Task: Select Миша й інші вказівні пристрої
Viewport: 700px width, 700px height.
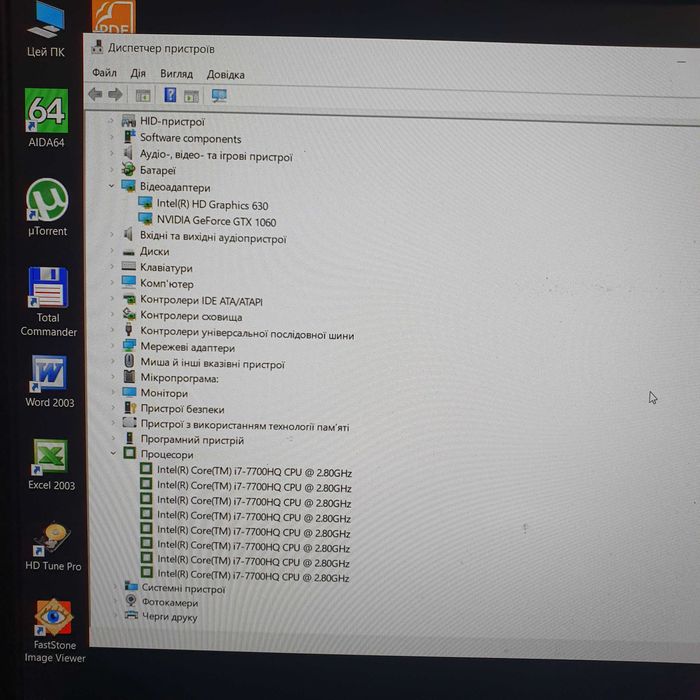Action: tap(212, 363)
